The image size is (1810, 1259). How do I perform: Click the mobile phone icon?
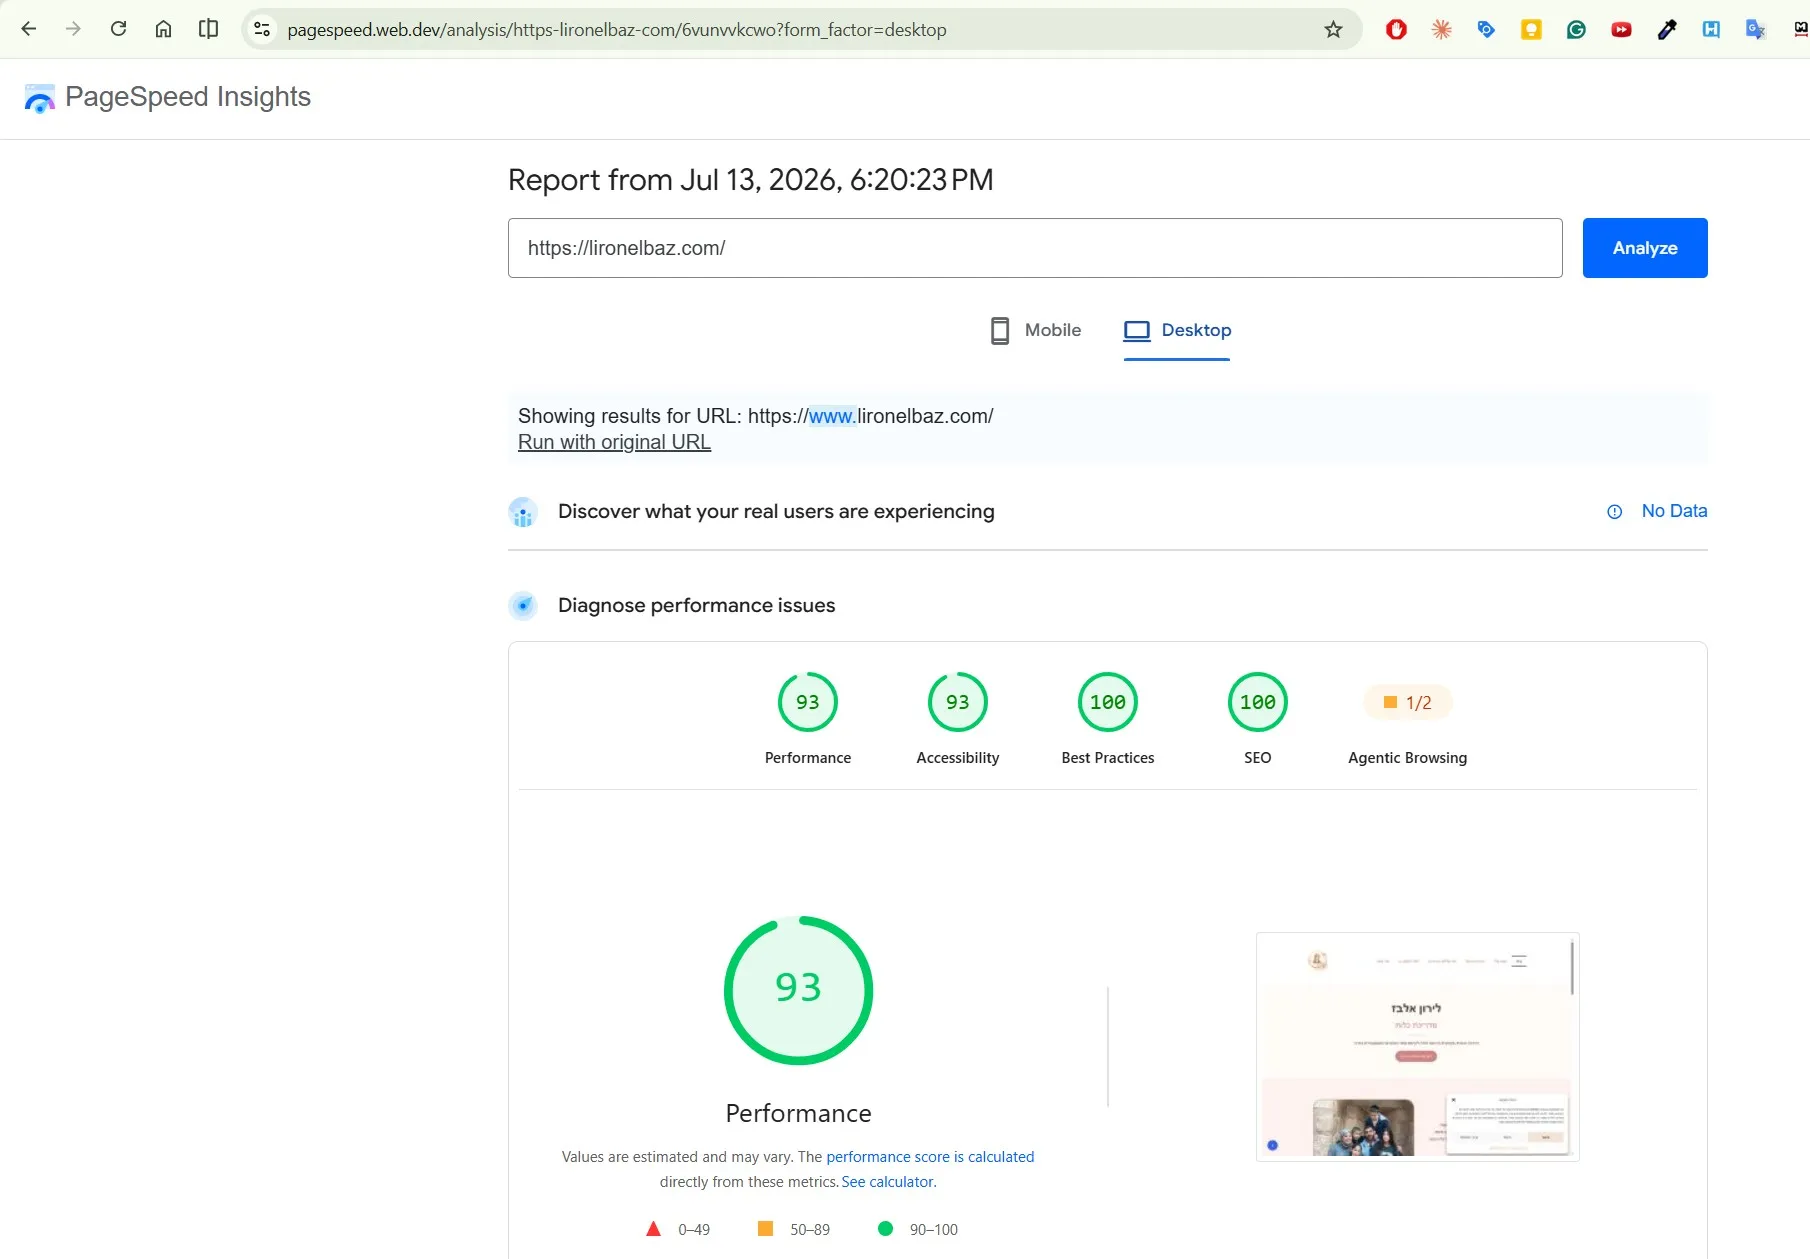[x=999, y=330]
